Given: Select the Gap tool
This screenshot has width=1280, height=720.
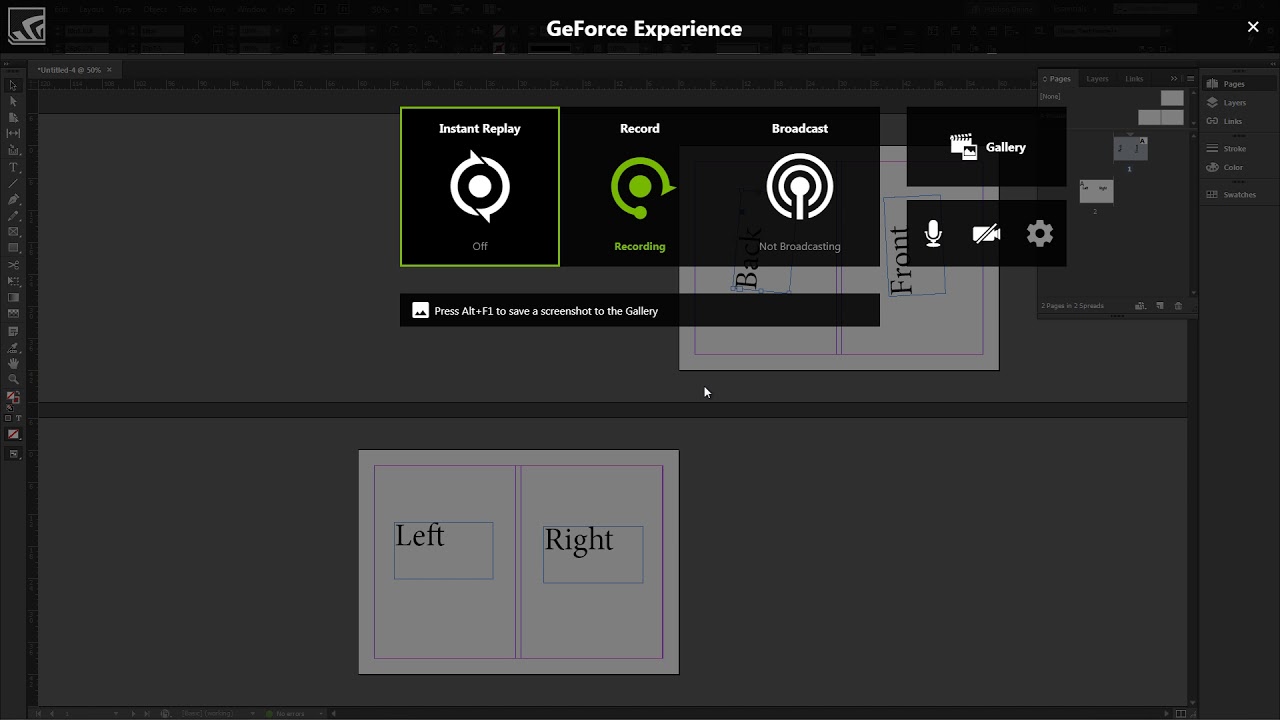Looking at the screenshot, I should point(13,134).
